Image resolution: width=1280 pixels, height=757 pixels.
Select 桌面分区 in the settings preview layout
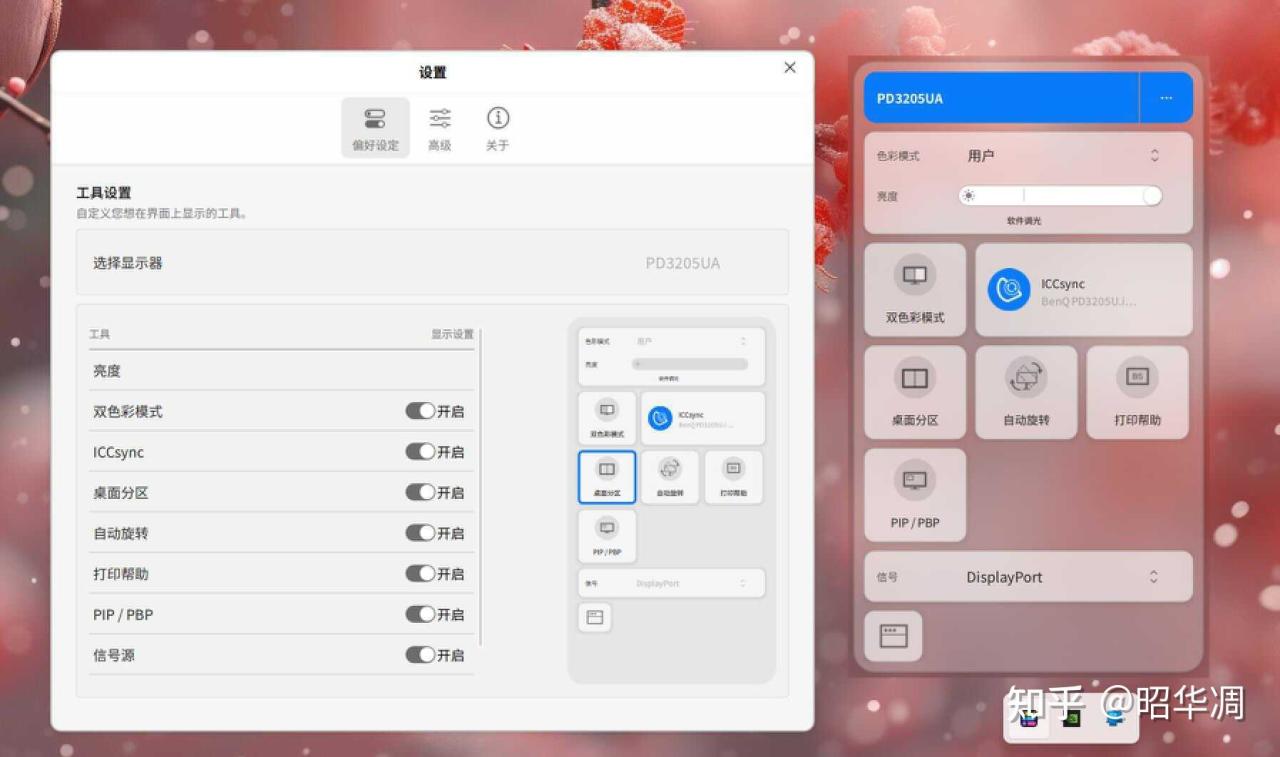click(x=607, y=476)
